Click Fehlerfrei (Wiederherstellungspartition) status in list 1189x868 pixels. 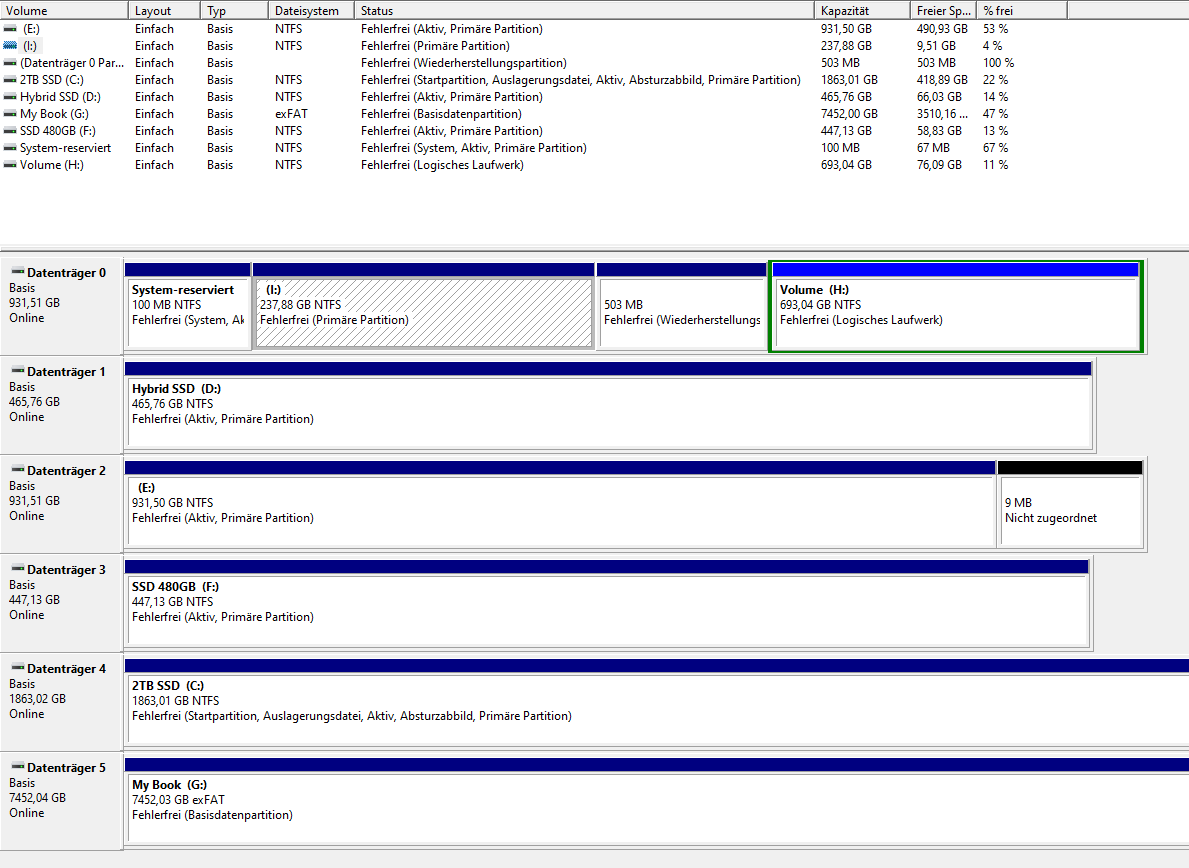click(463, 63)
